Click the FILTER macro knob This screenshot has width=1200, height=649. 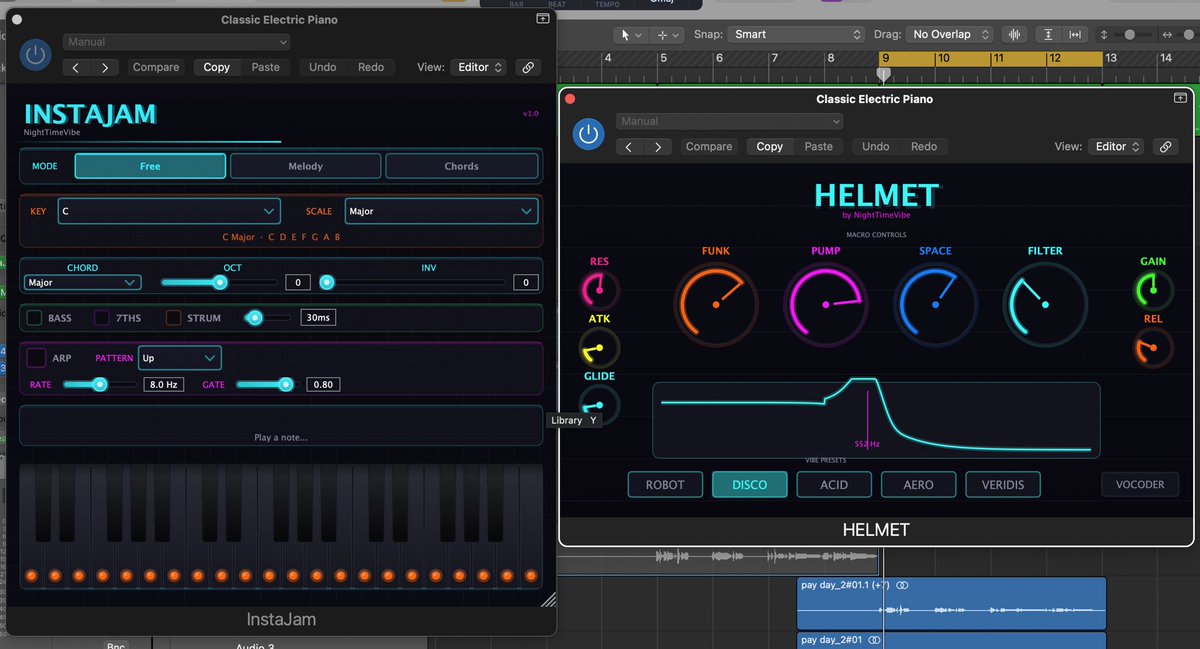point(1045,305)
